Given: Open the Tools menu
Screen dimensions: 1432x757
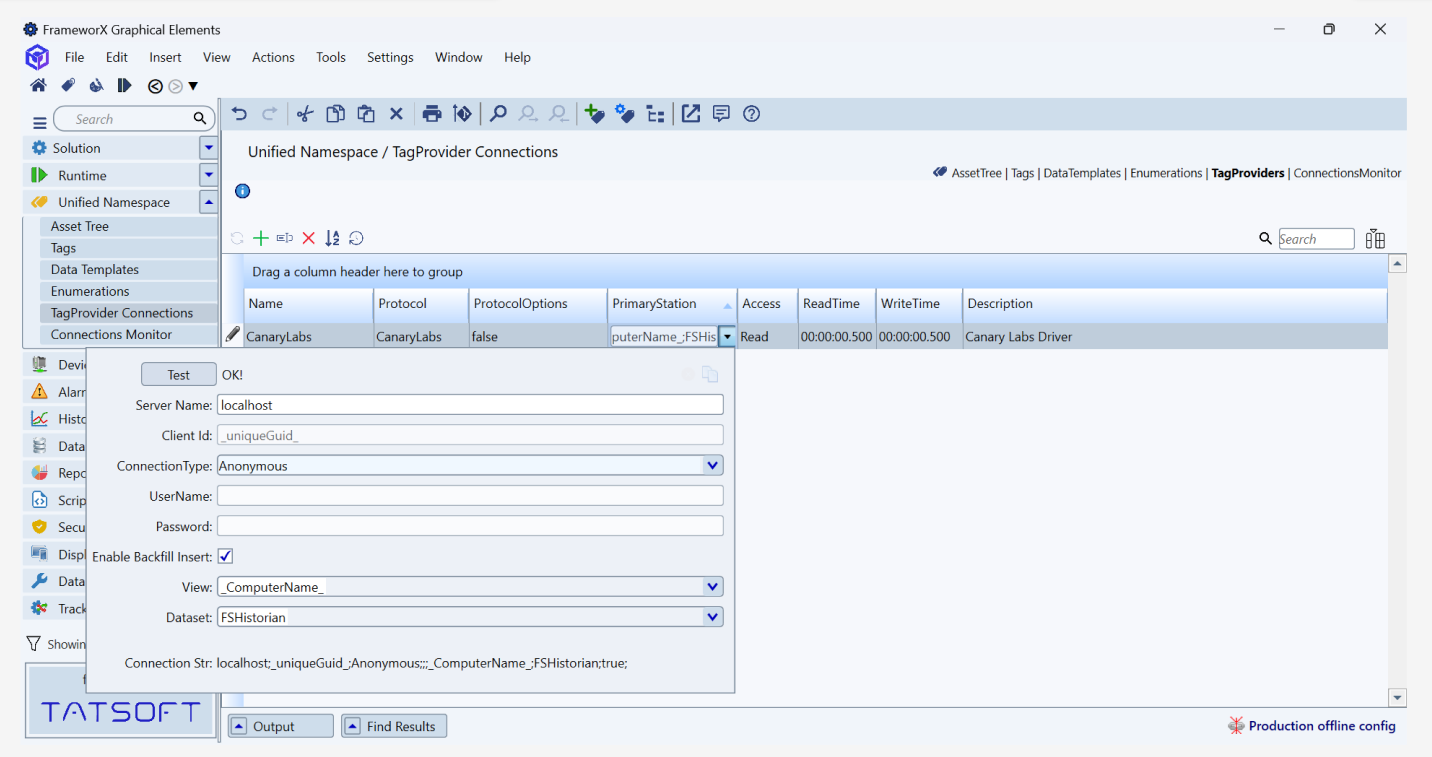Looking at the screenshot, I should pyautogui.click(x=331, y=57).
